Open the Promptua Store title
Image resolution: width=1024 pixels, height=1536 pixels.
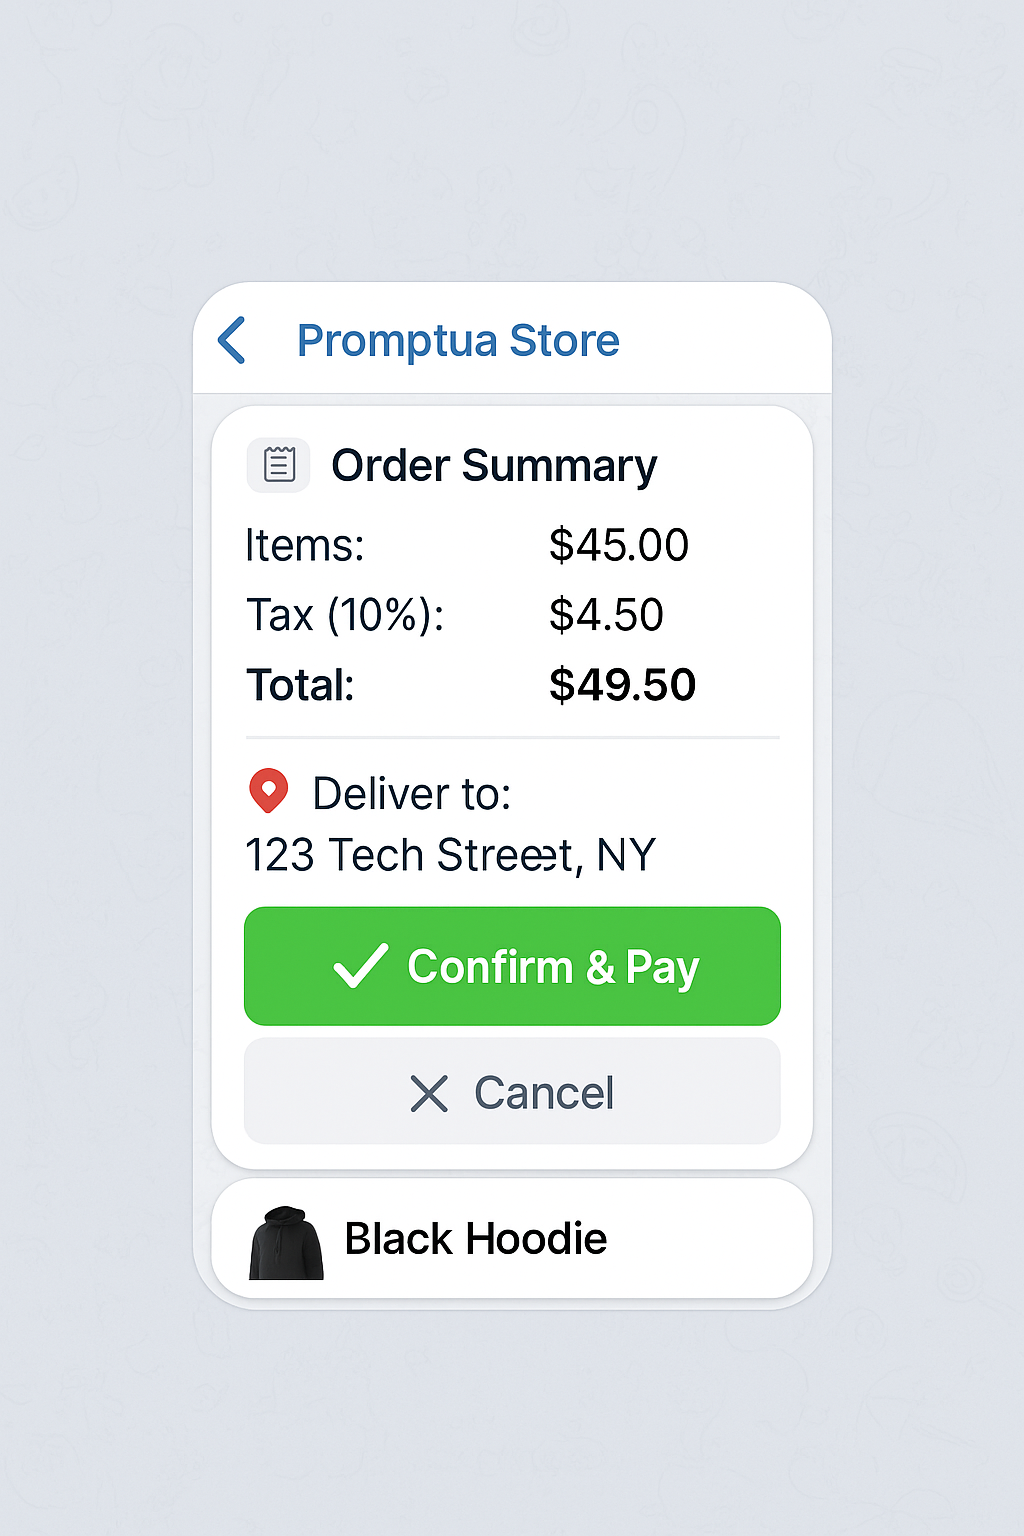click(x=458, y=341)
